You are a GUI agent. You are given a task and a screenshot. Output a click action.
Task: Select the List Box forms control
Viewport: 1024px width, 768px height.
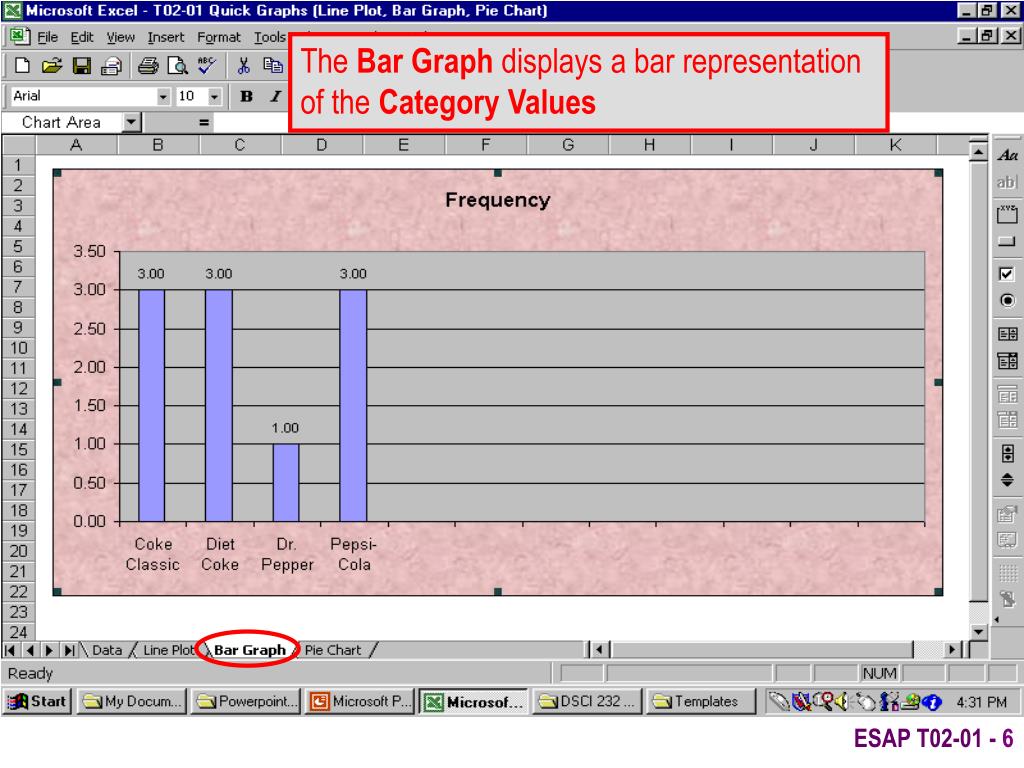coord(1007,334)
